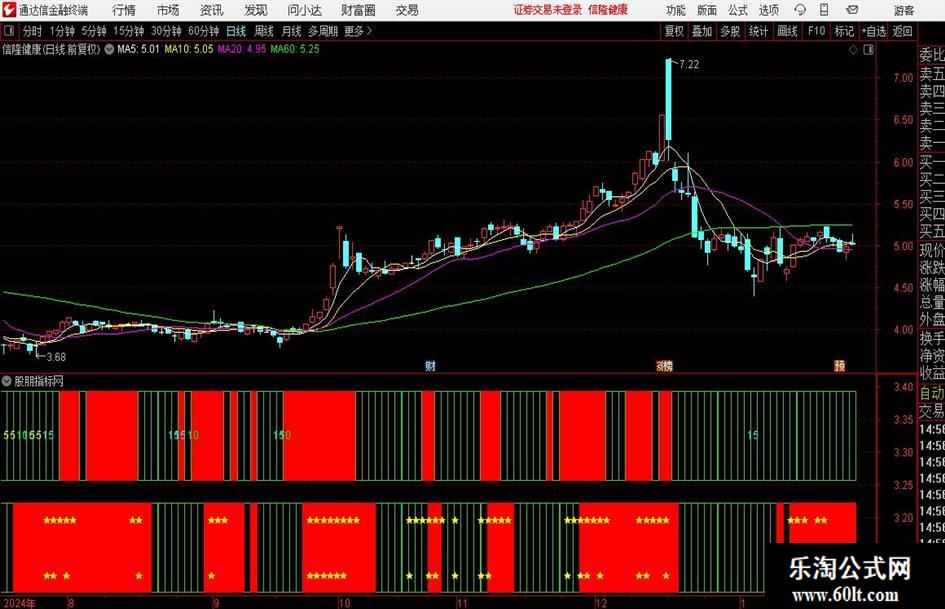The image size is (945, 609).
Task: Click the 证券交易未登录 login link
Action: (548, 10)
